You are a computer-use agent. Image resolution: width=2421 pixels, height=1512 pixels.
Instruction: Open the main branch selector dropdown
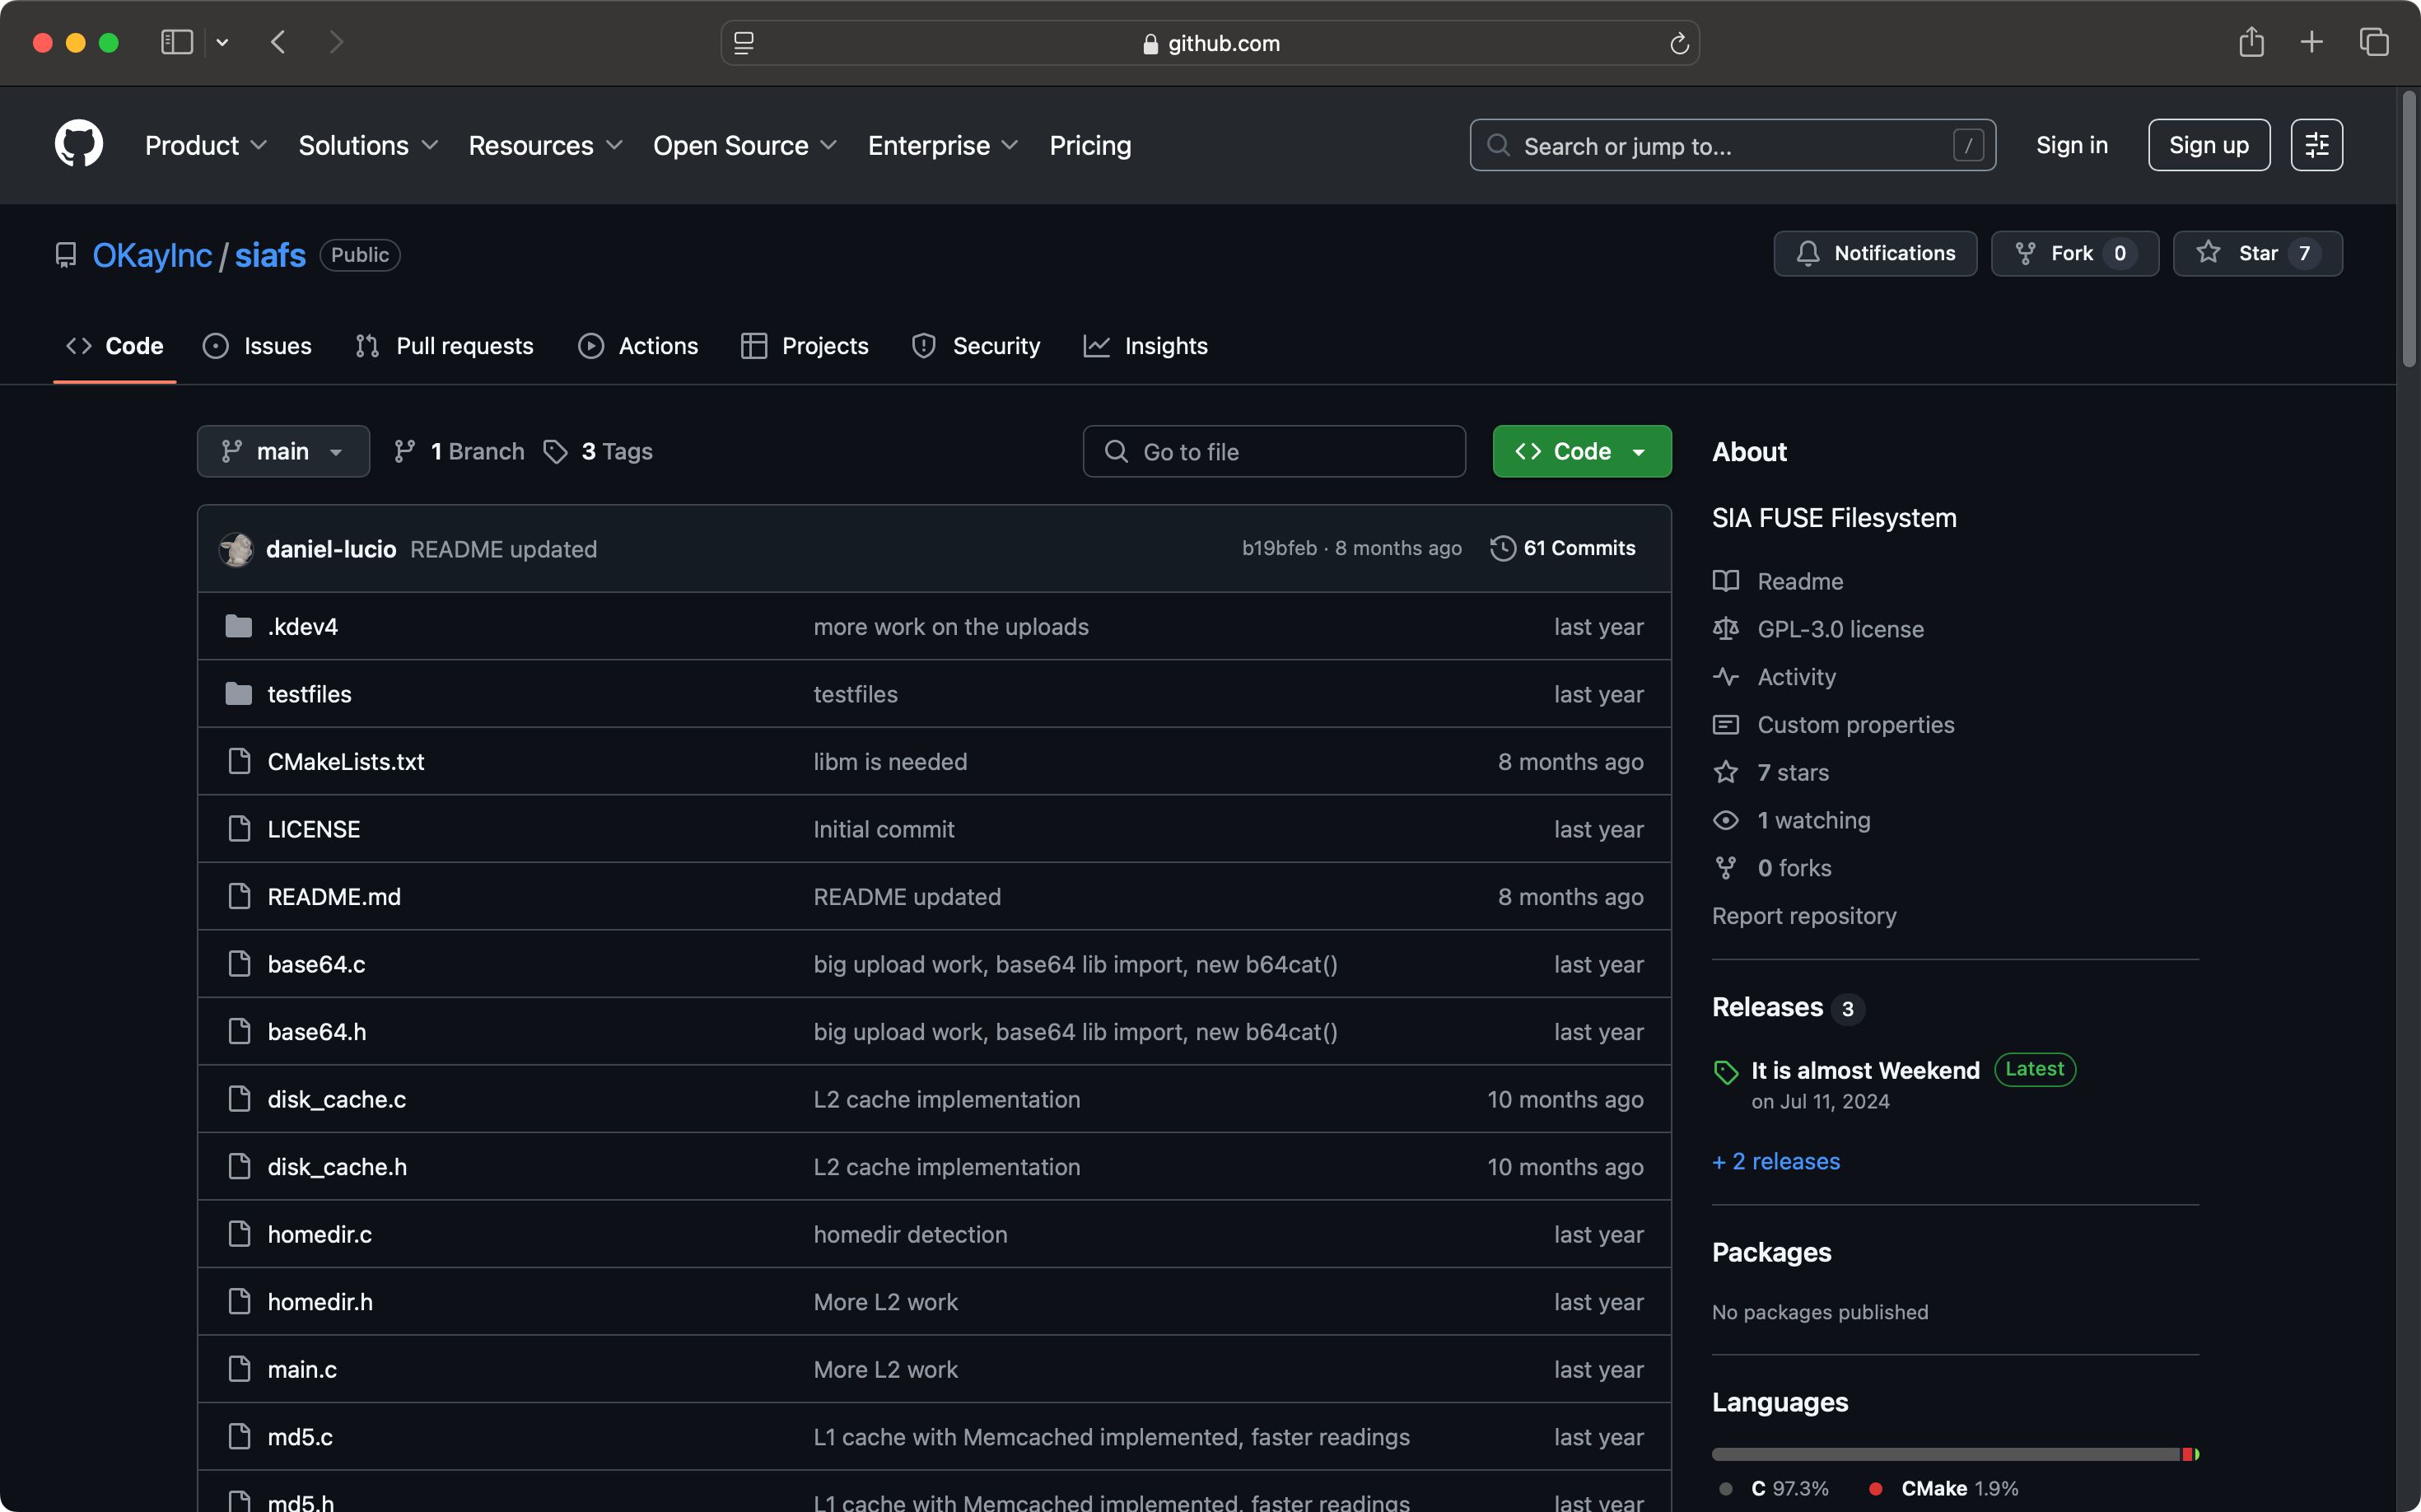[x=283, y=452]
